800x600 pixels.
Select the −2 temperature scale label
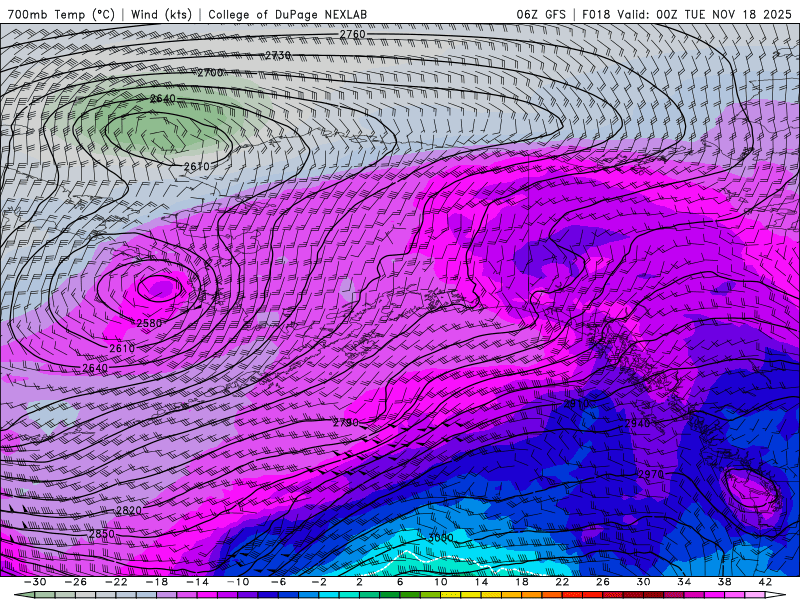tap(319, 582)
